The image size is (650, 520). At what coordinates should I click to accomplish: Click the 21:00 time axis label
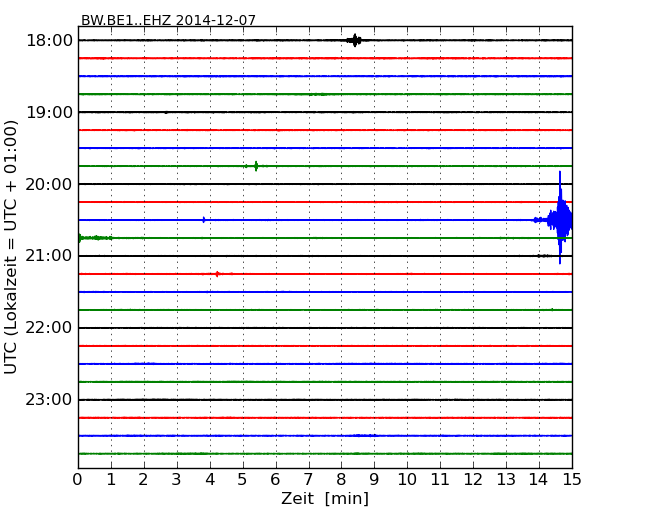point(49,256)
